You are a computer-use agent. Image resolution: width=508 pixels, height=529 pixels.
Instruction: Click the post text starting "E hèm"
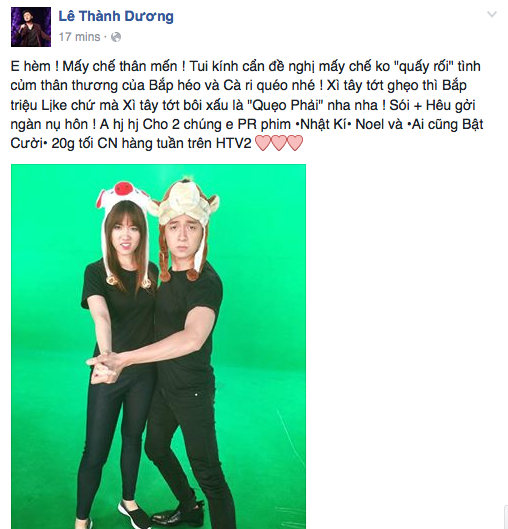point(247,105)
